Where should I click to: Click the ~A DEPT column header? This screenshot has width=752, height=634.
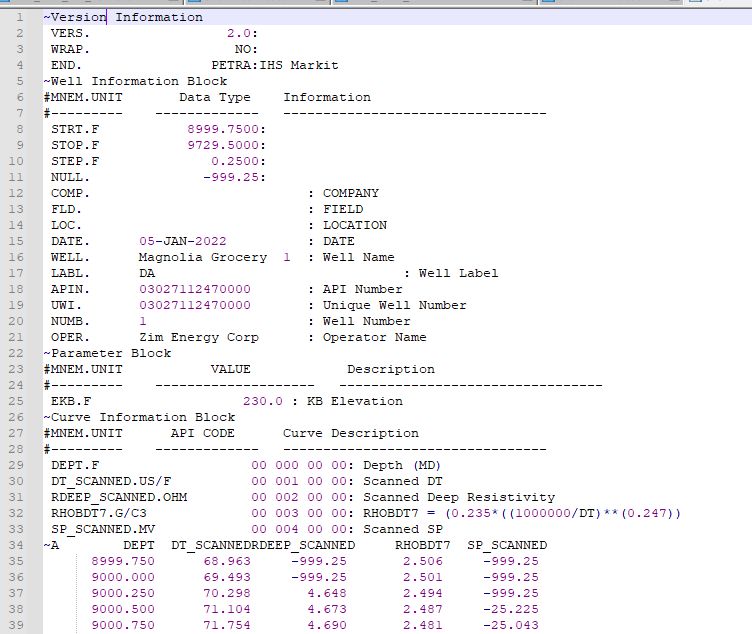139,545
